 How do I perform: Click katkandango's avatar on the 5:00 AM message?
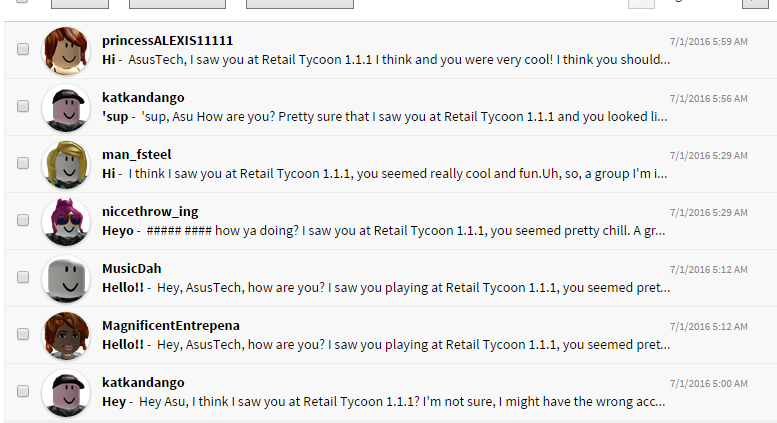(x=66, y=391)
